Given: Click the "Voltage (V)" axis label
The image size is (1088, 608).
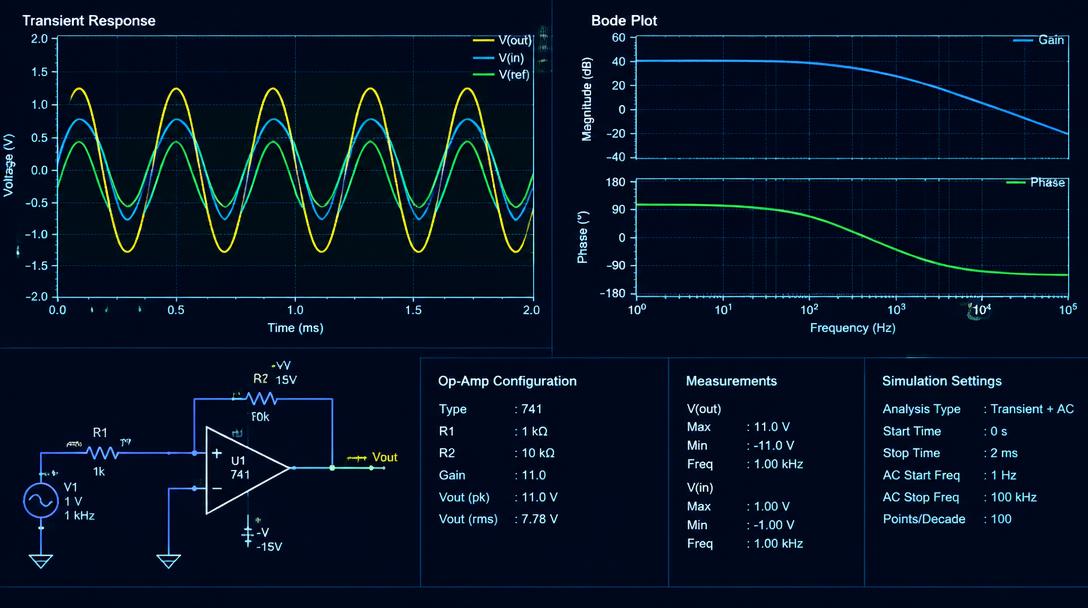Looking at the screenshot, I should pos(9,165).
